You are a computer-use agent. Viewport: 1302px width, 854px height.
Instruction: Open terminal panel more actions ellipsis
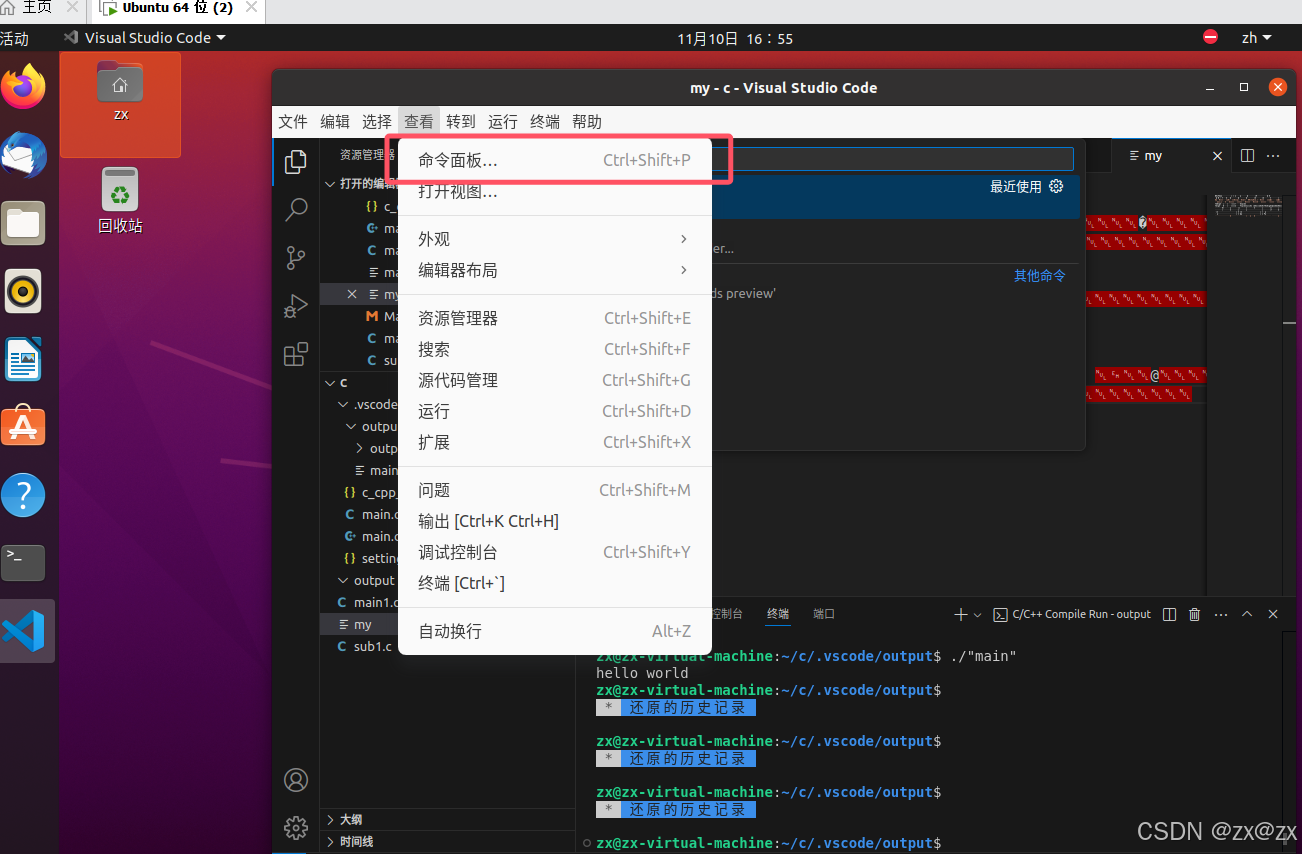(x=1221, y=614)
